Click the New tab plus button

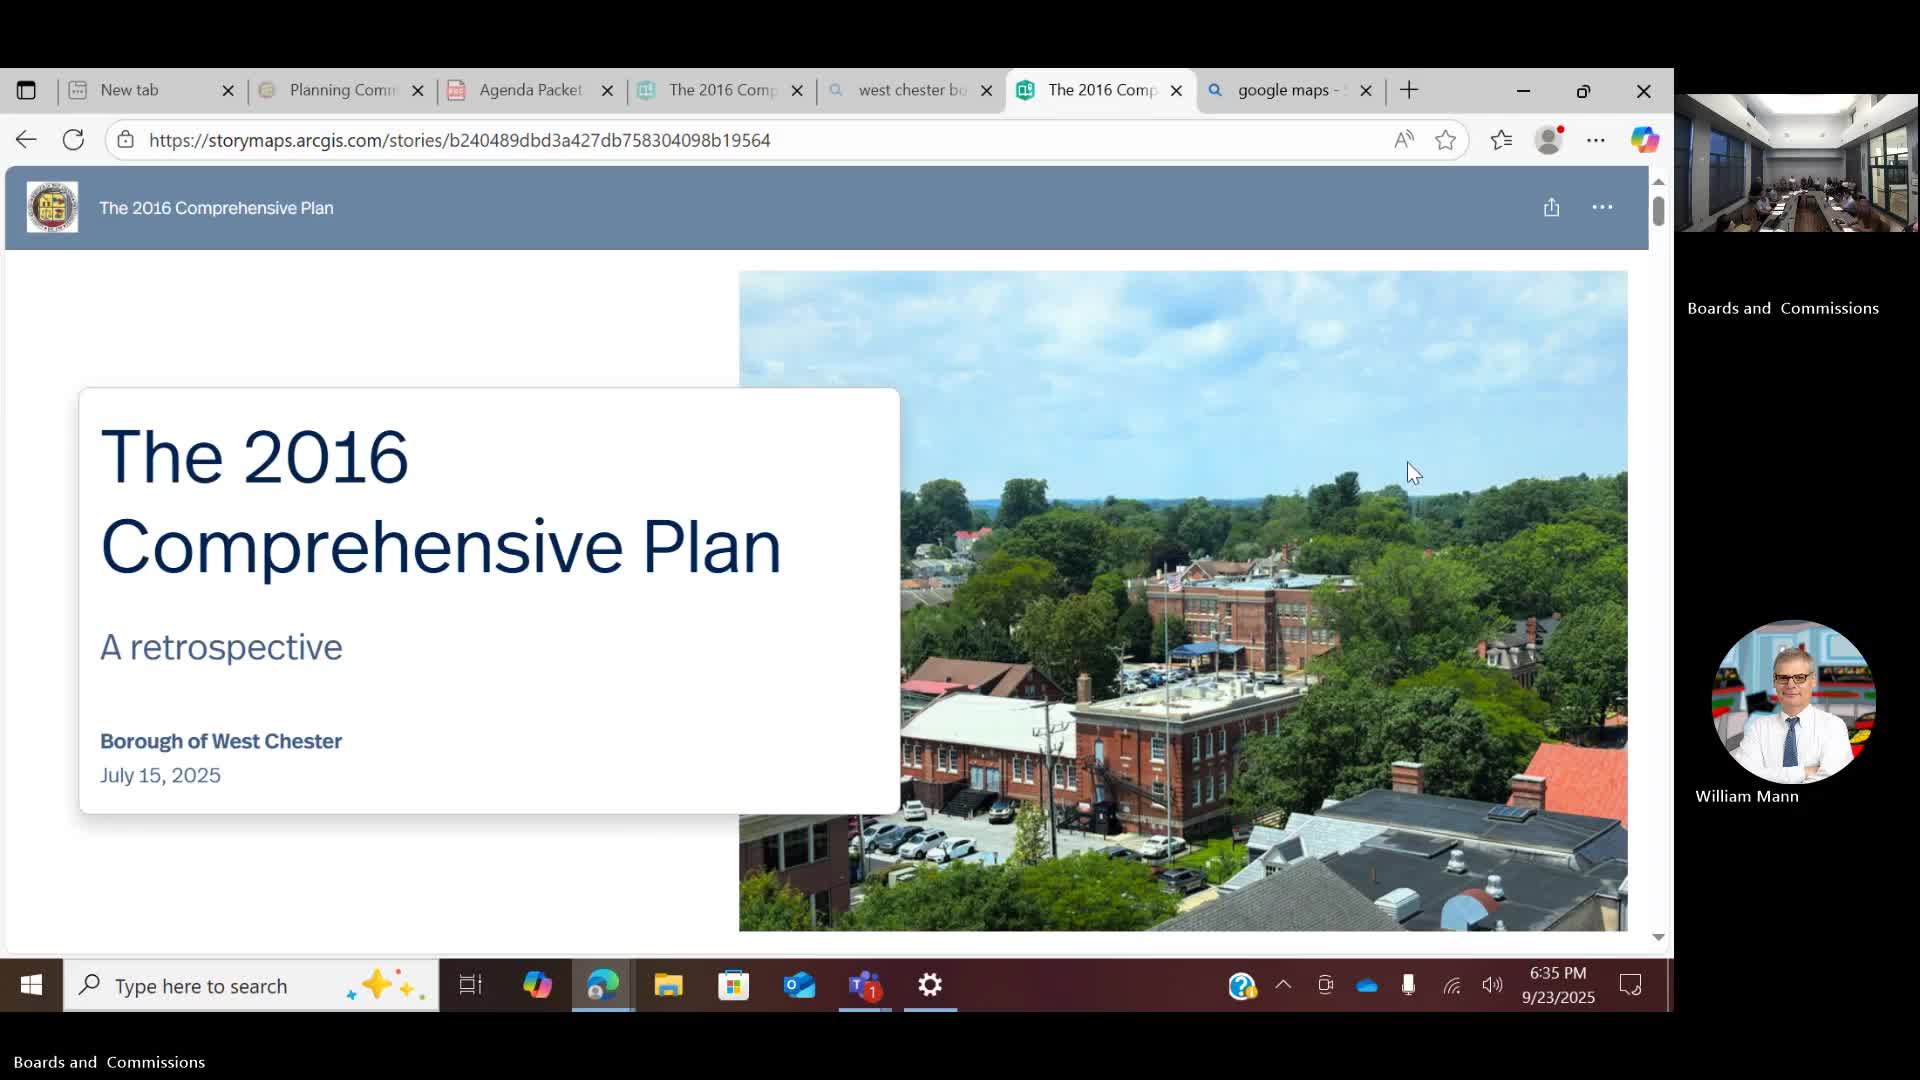click(1409, 90)
